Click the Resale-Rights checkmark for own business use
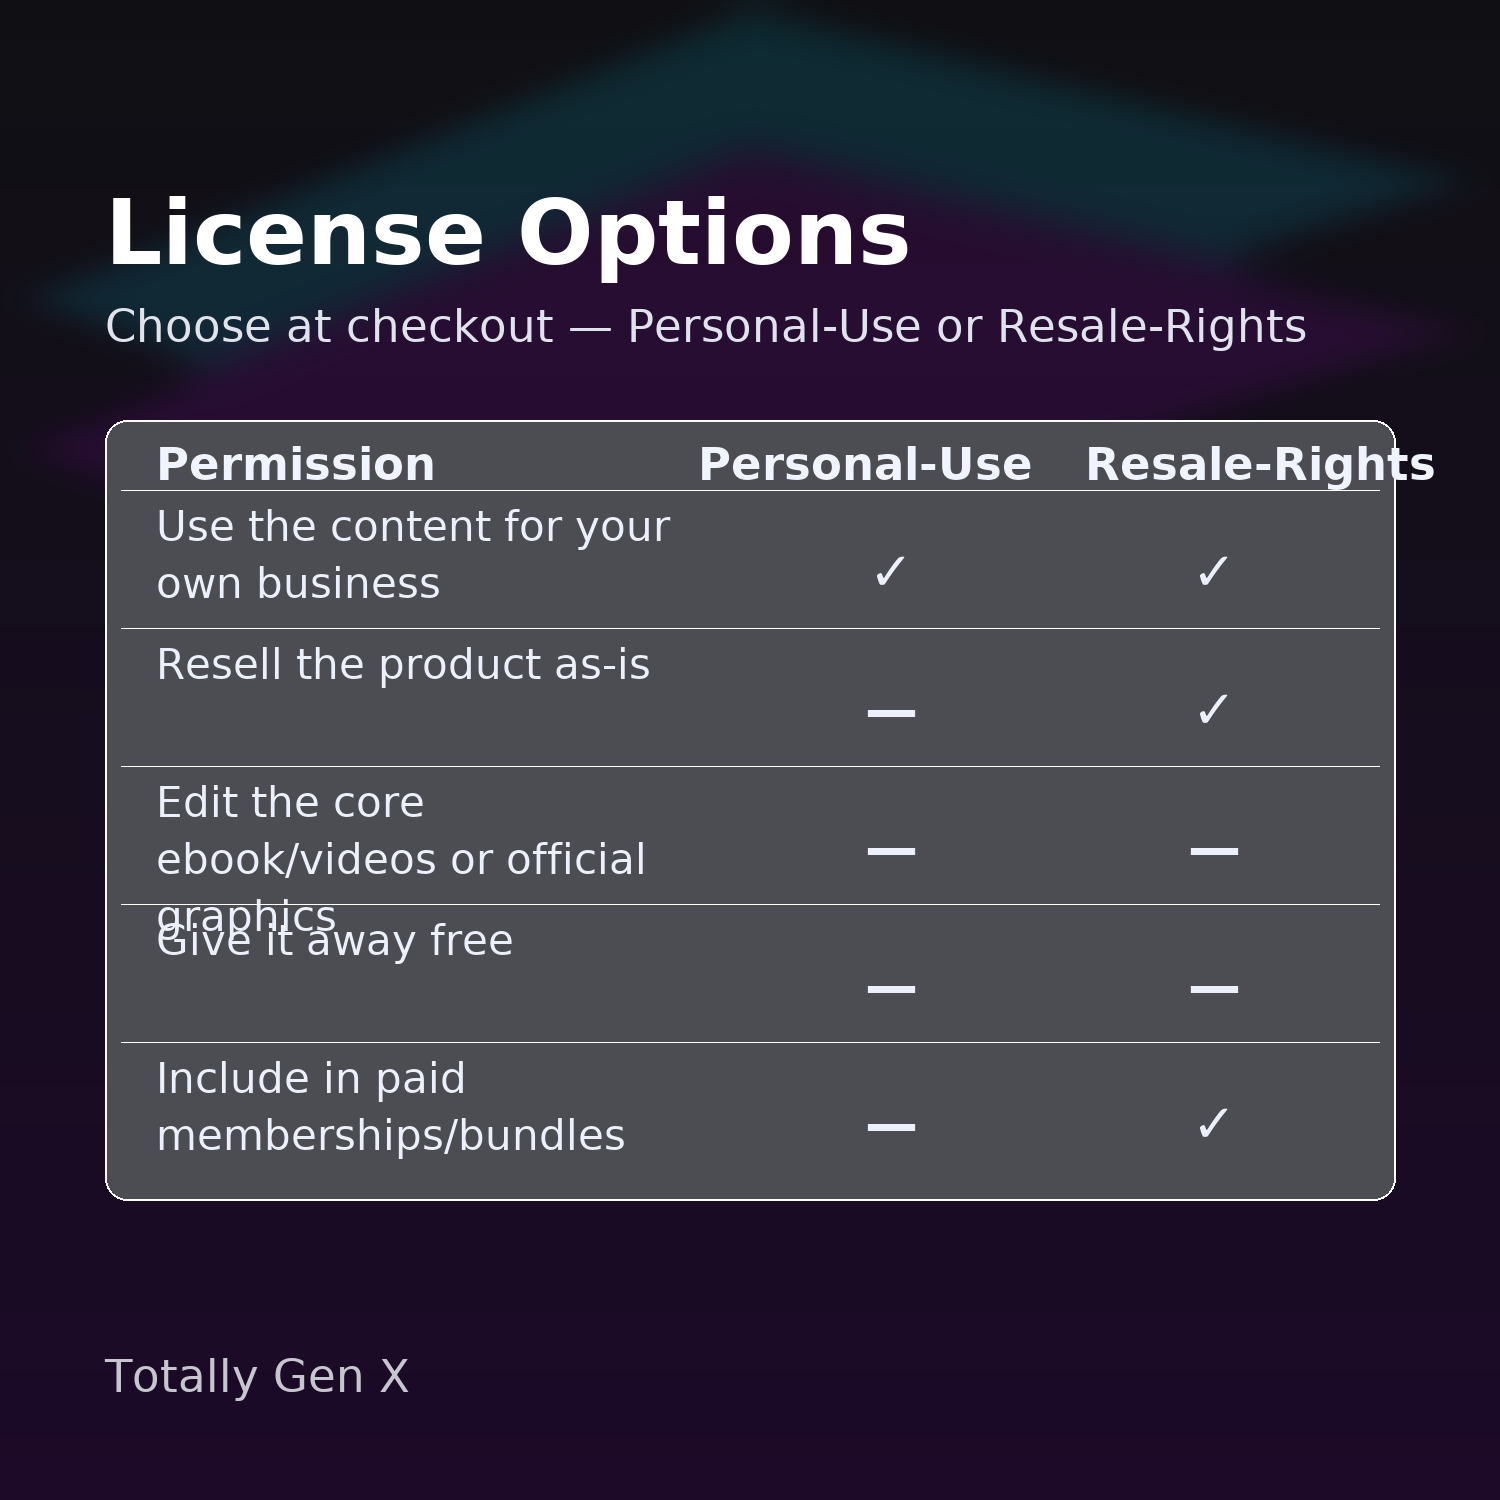The width and height of the screenshot is (1500, 1500). coord(1213,572)
